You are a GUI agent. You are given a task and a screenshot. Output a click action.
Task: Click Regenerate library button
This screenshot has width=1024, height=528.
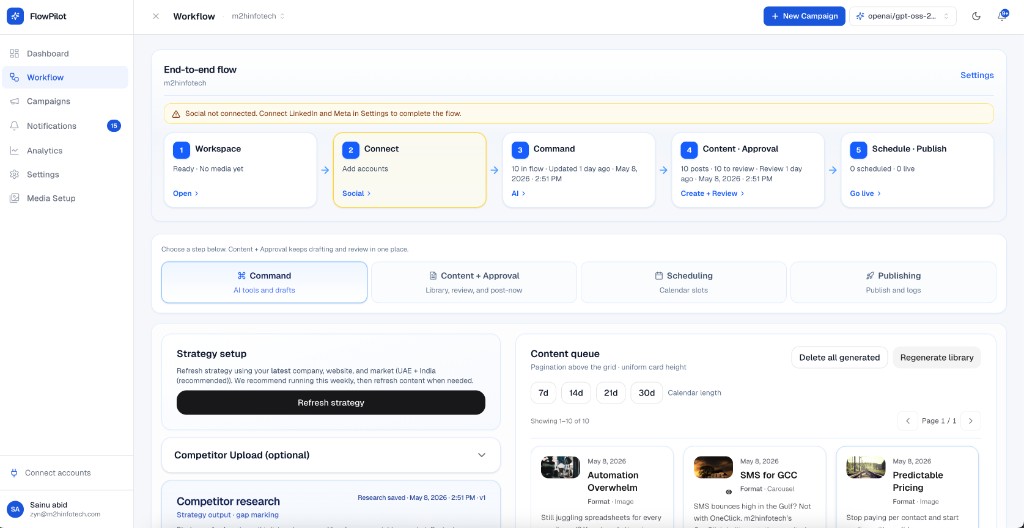point(936,357)
